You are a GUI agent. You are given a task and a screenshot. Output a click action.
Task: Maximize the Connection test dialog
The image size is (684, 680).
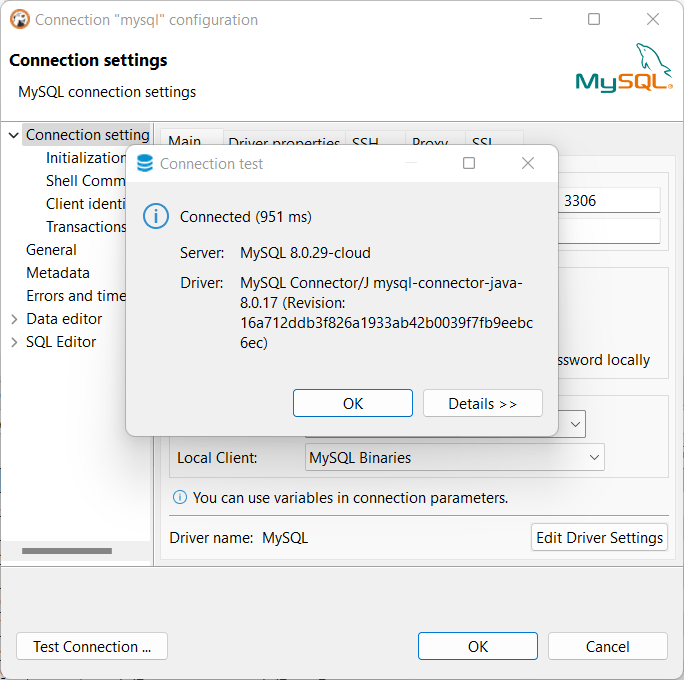click(x=468, y=163)
